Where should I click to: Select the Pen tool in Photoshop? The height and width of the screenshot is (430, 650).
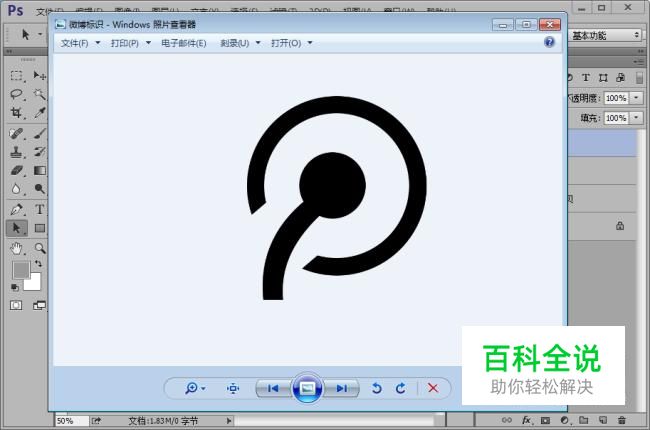click(x=16, y=209)
